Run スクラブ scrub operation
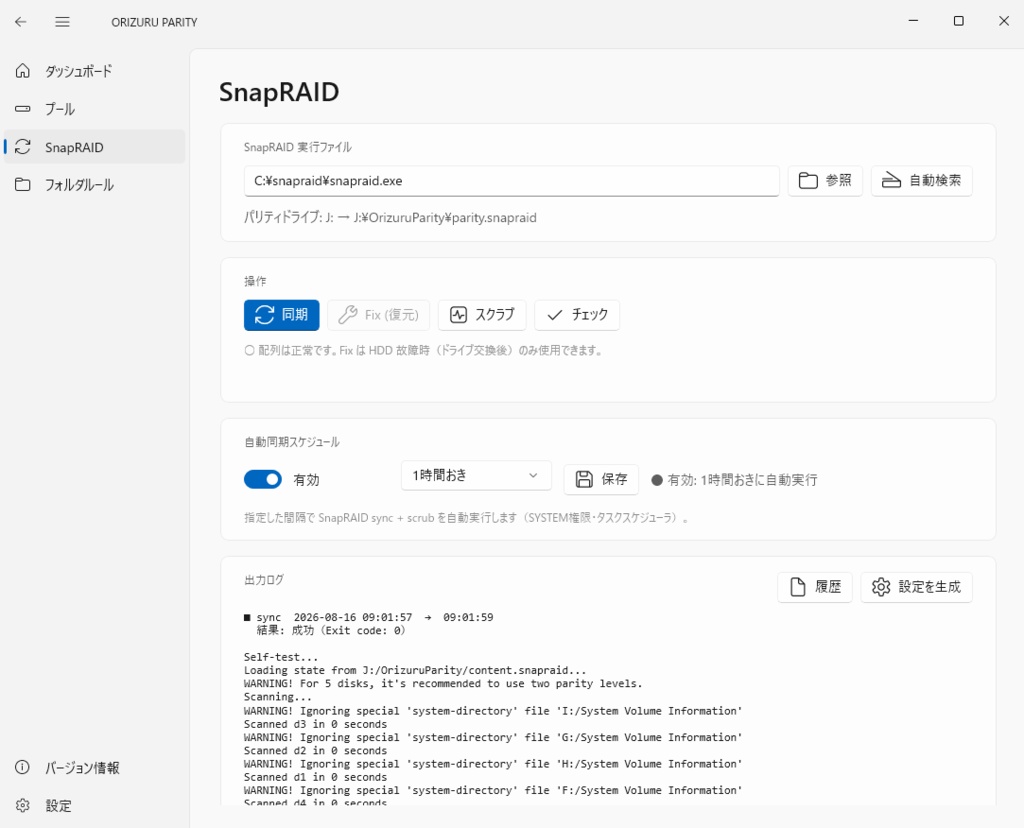 pyautogui.click(x=482, y=315)
